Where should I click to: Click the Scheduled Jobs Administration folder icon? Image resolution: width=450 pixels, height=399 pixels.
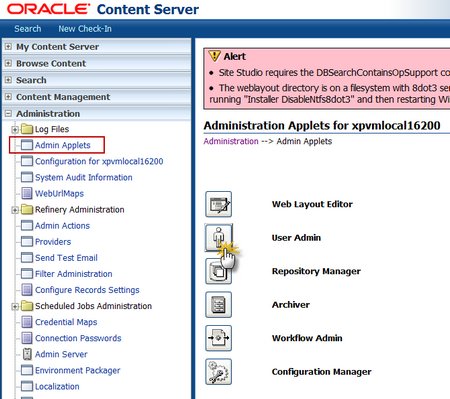(27, 306)
